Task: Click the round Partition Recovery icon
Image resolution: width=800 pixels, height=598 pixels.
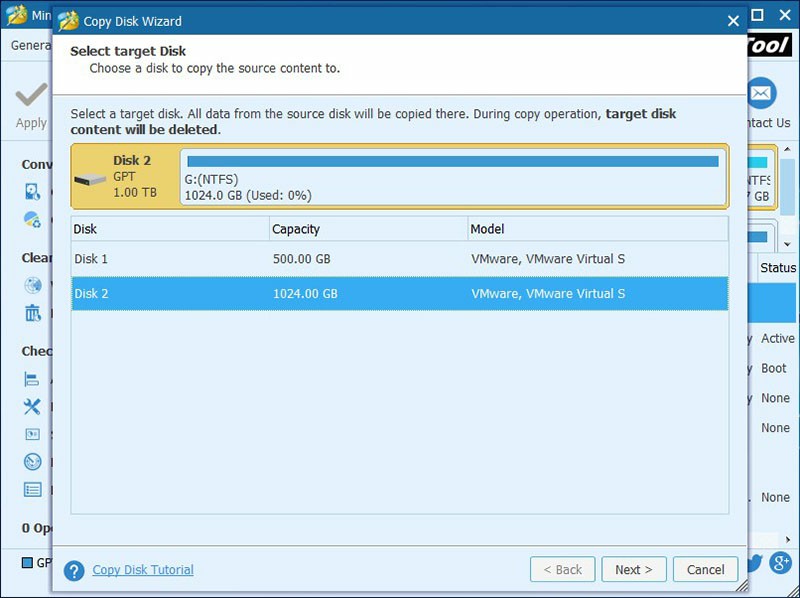Action: click(33, 462)
